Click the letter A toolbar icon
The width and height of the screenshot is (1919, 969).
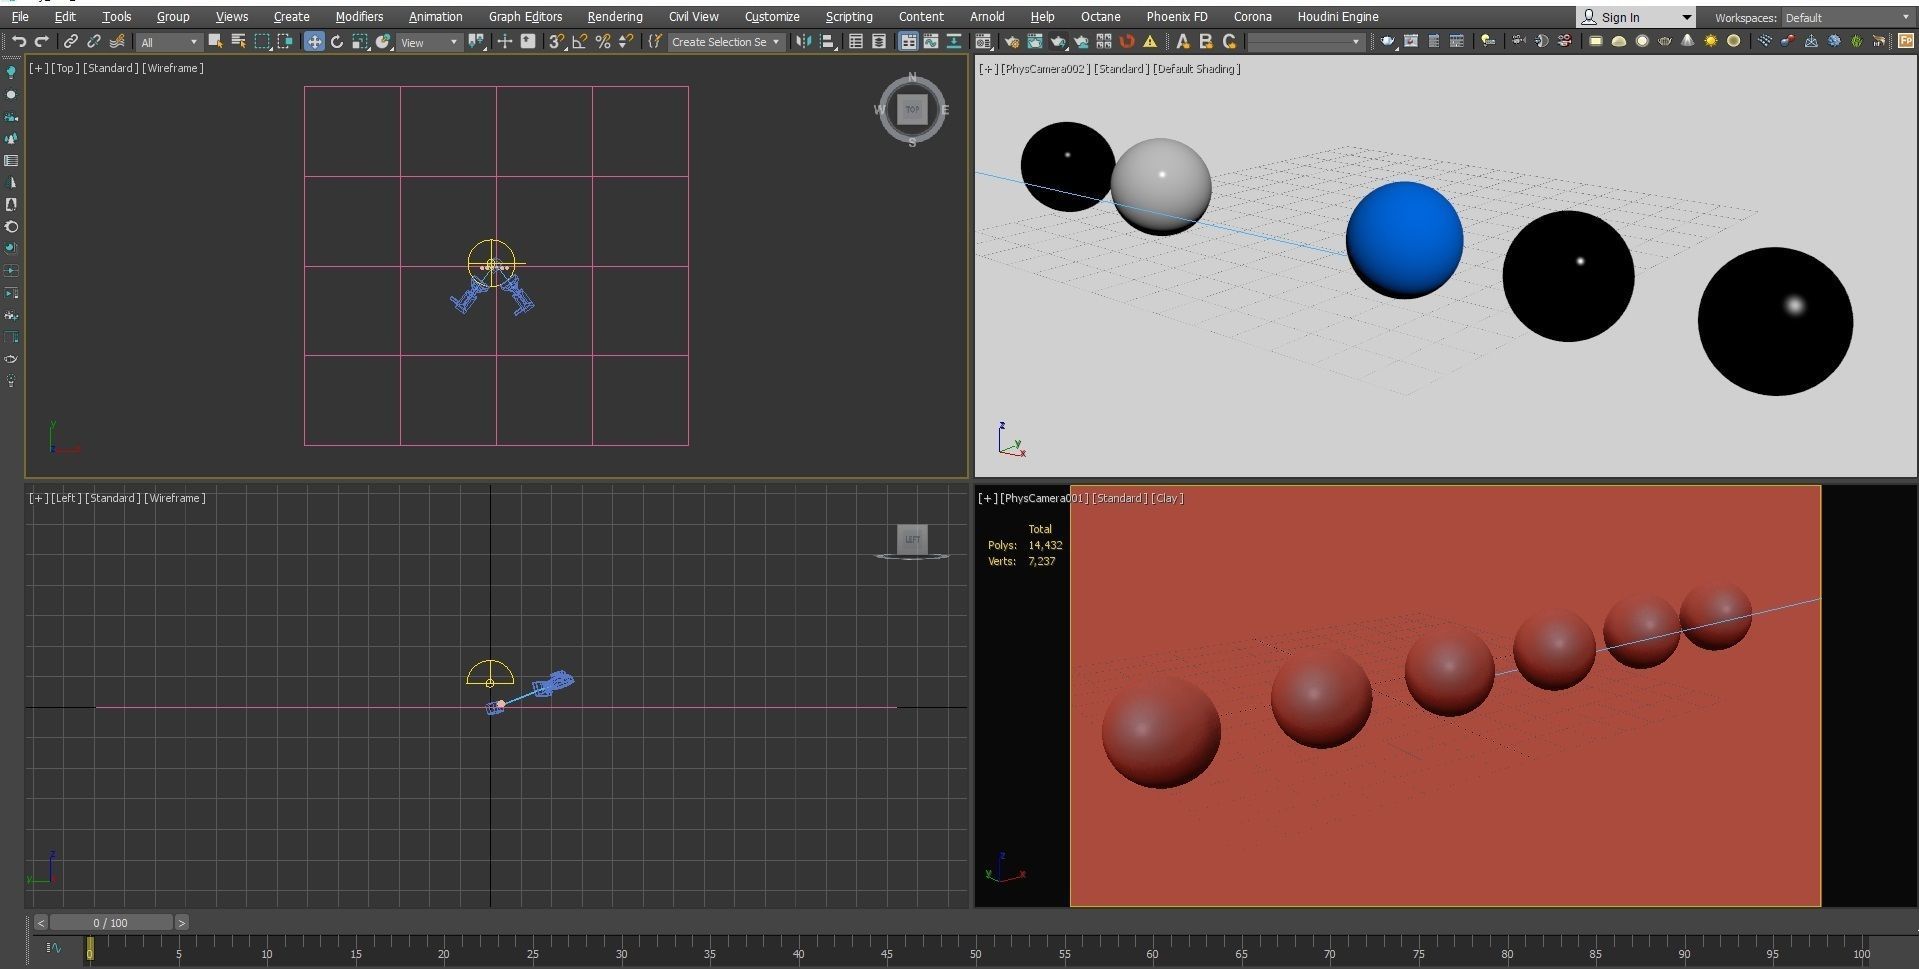coord(1183,41)
